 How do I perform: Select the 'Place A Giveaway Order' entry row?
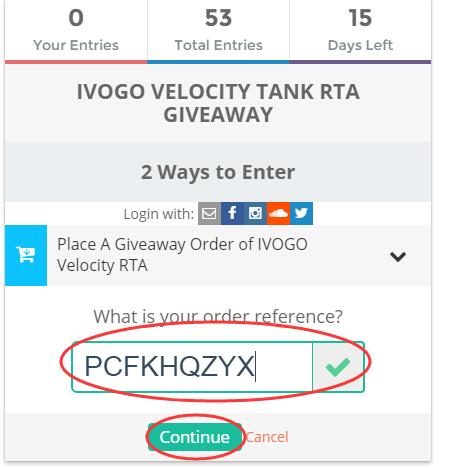pos(218,255)
